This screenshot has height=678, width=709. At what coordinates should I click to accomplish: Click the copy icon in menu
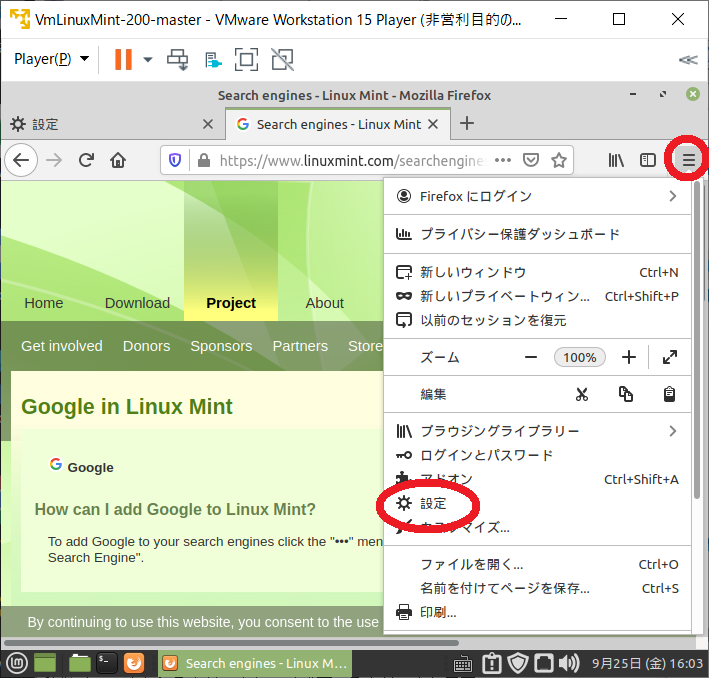[x=626, y=394]
